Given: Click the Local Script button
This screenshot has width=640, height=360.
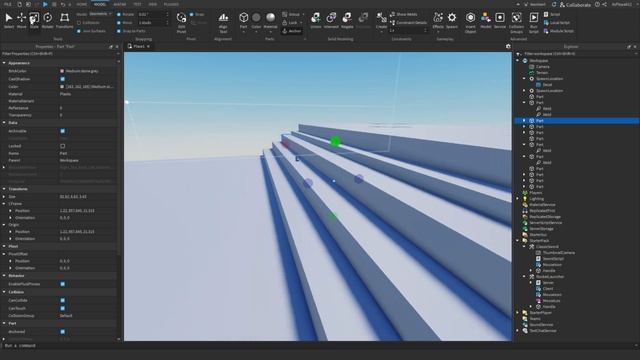Looking at the screenshot, I should point(557,23).
